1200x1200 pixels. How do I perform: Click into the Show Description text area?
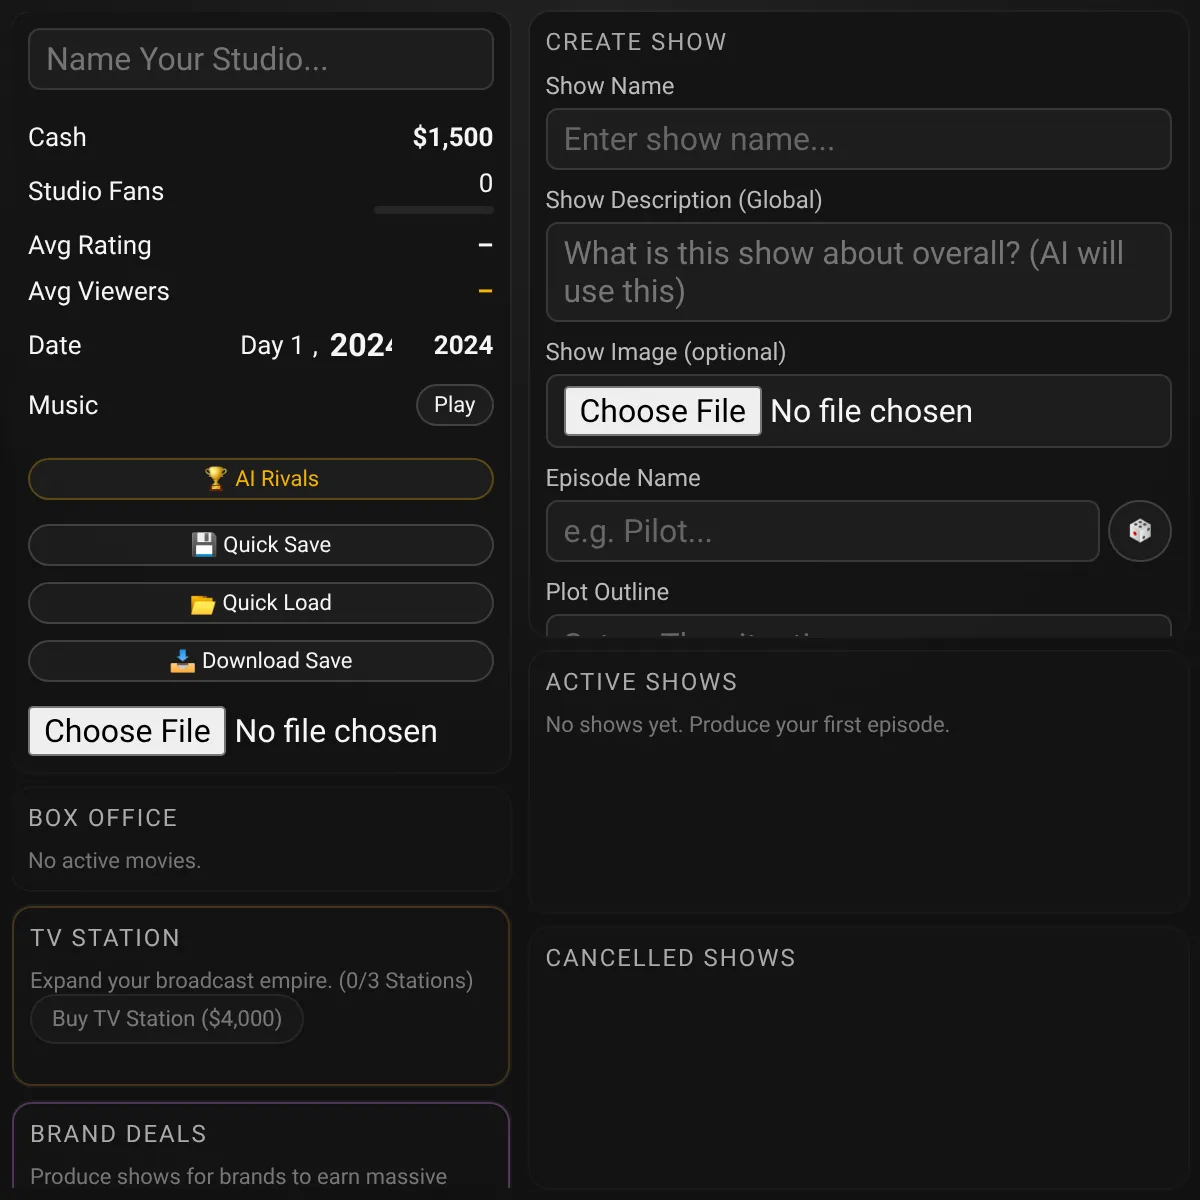click(858, 272)
